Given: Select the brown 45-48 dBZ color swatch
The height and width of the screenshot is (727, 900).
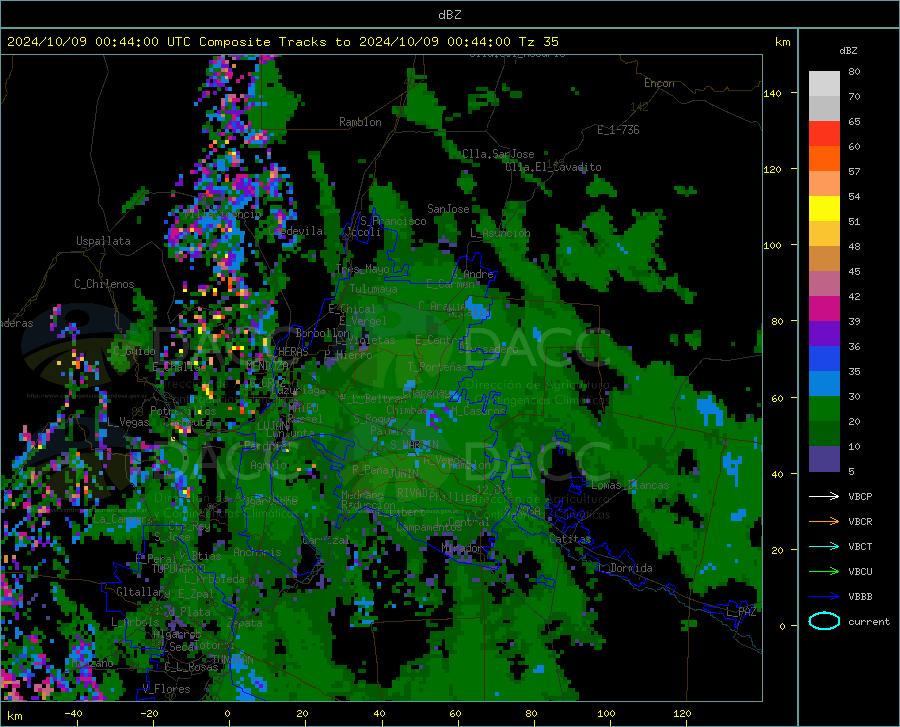Looking at the screenshot, I should pyautogui.click(x=824, y=259).
